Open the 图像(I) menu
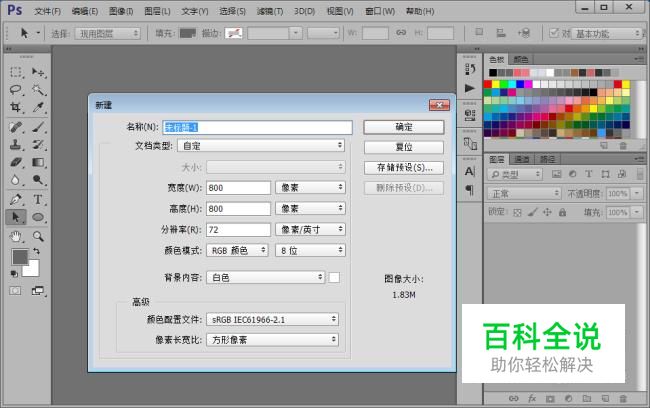The height and width of the screenshot is (408, 650). (x=121, y=11)
